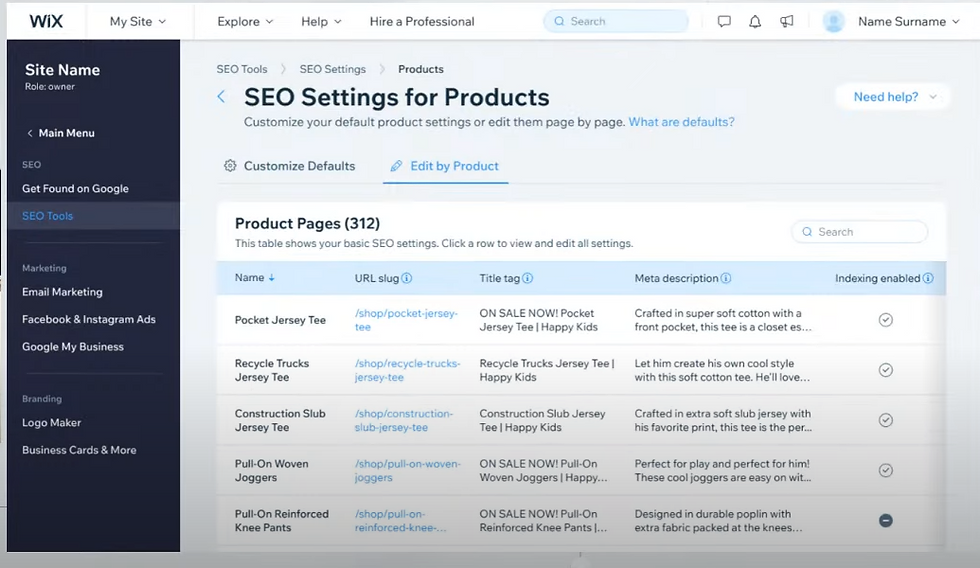Viewport: 980px width, 568px height.
Task: Open Google My Business
Action: coord(72,347)
